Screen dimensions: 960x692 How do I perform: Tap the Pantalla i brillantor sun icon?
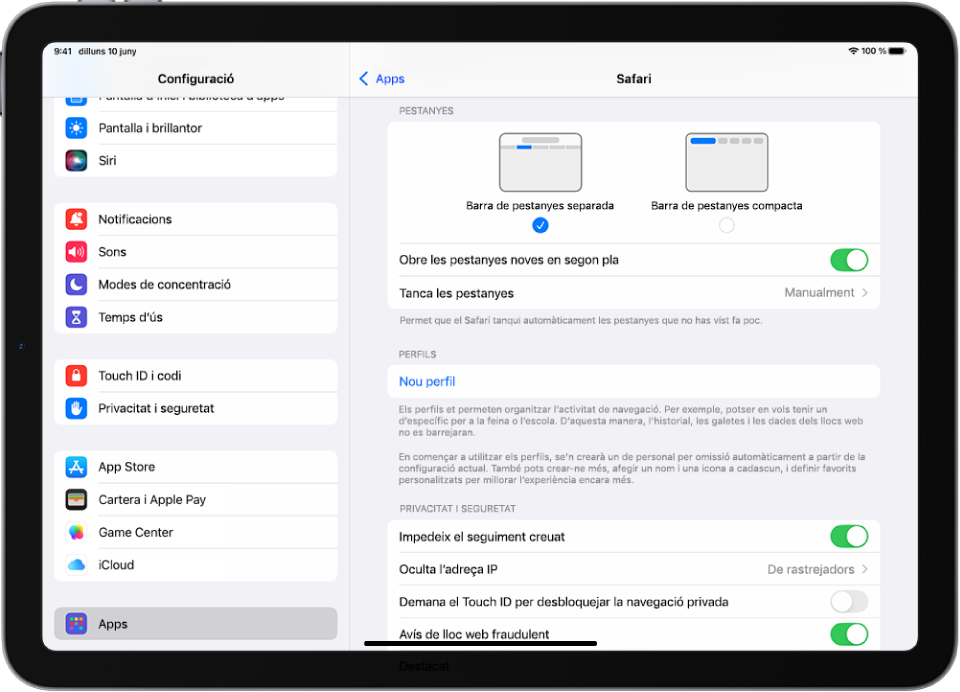coord(76,128)
